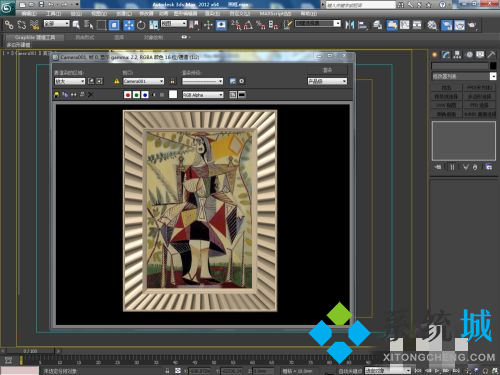Open Rendered Frame Window icon in main toolbar
This screenshot has width=500, height=375.
point(460,25)
